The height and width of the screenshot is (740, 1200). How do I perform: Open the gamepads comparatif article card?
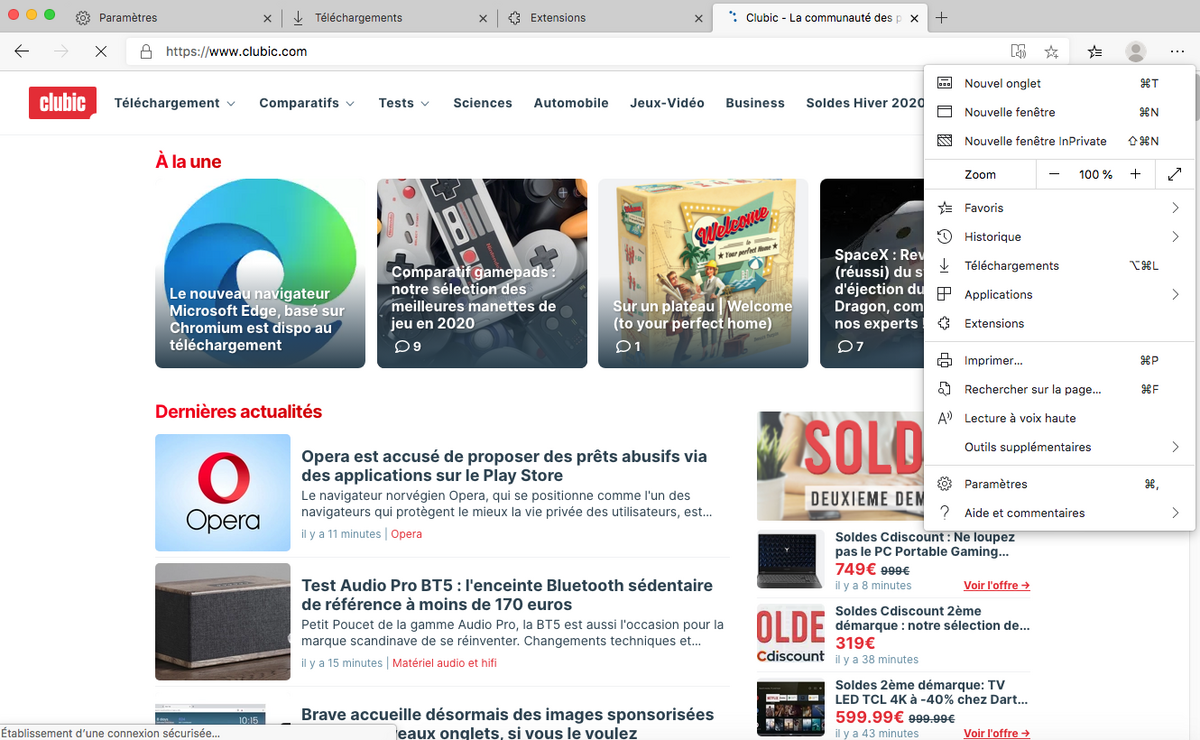click(x=482, y=273)
